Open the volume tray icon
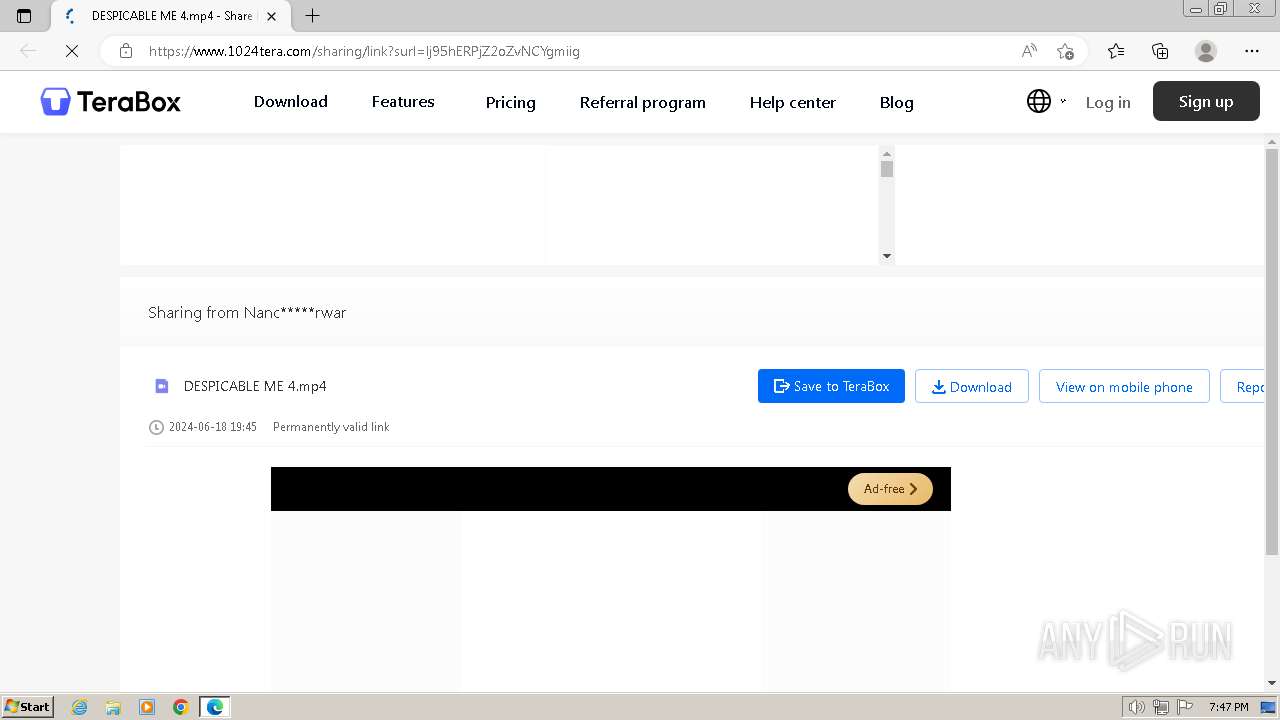The height and width of the screenshot is (720, 1280). (x=1137, y=707)
